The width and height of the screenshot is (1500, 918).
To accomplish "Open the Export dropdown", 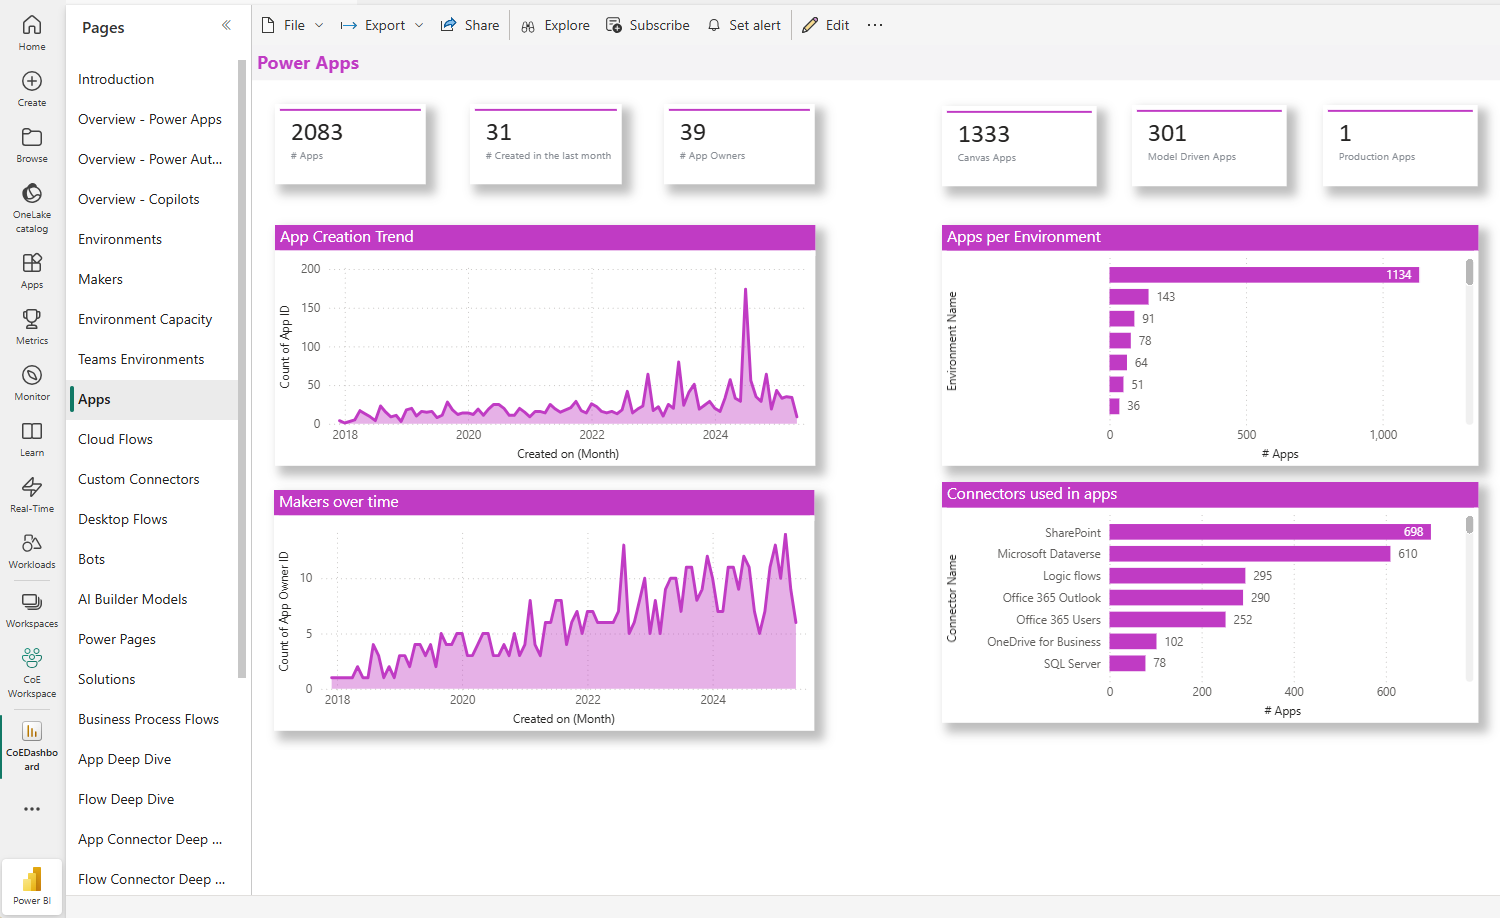I will point(382,25).
